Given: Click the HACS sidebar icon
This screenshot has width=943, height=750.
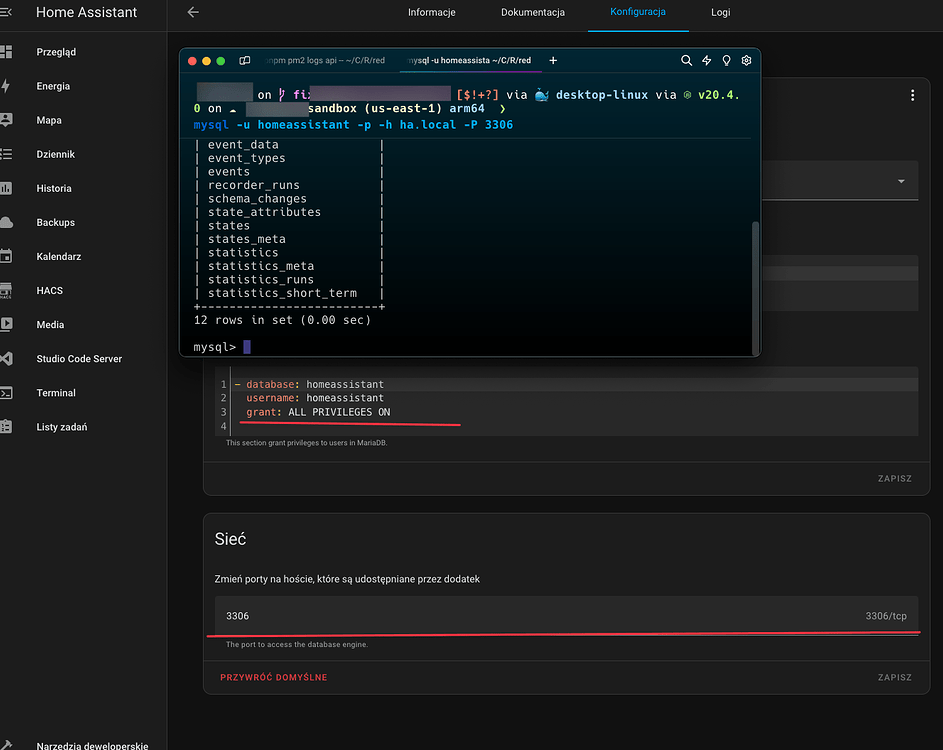Looking at the screenshot, I should 6,290.
